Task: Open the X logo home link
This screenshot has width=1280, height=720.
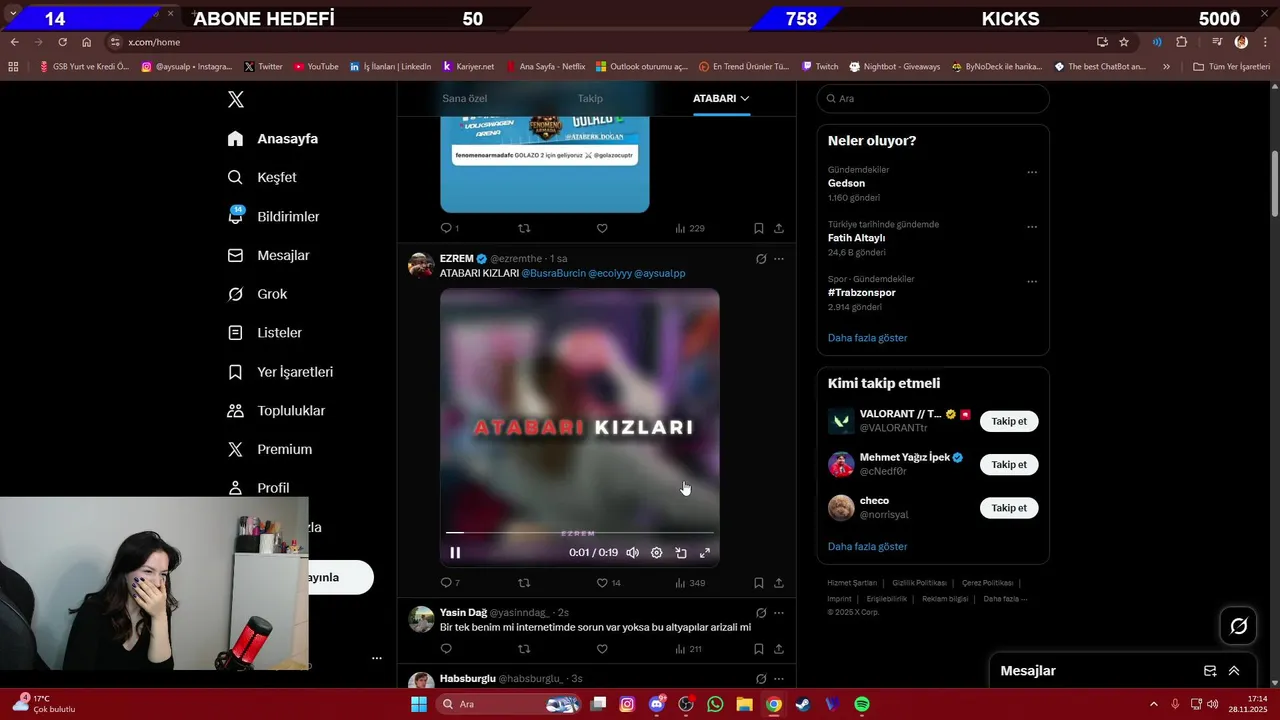Action: coord(236,99)
